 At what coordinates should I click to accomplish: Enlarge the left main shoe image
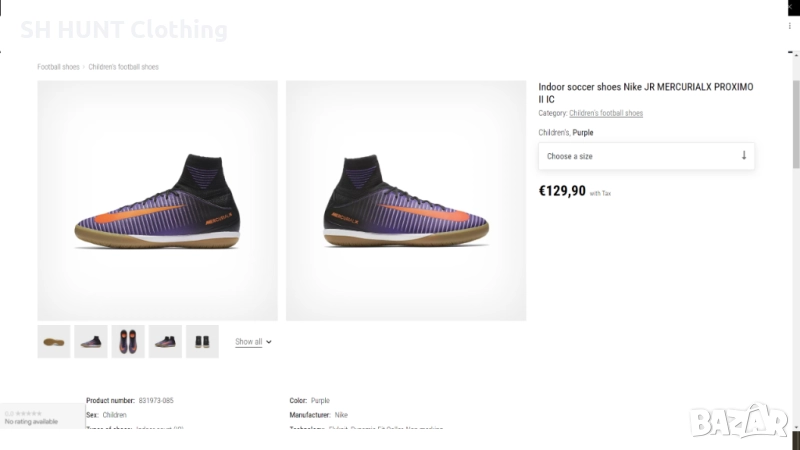157,200
